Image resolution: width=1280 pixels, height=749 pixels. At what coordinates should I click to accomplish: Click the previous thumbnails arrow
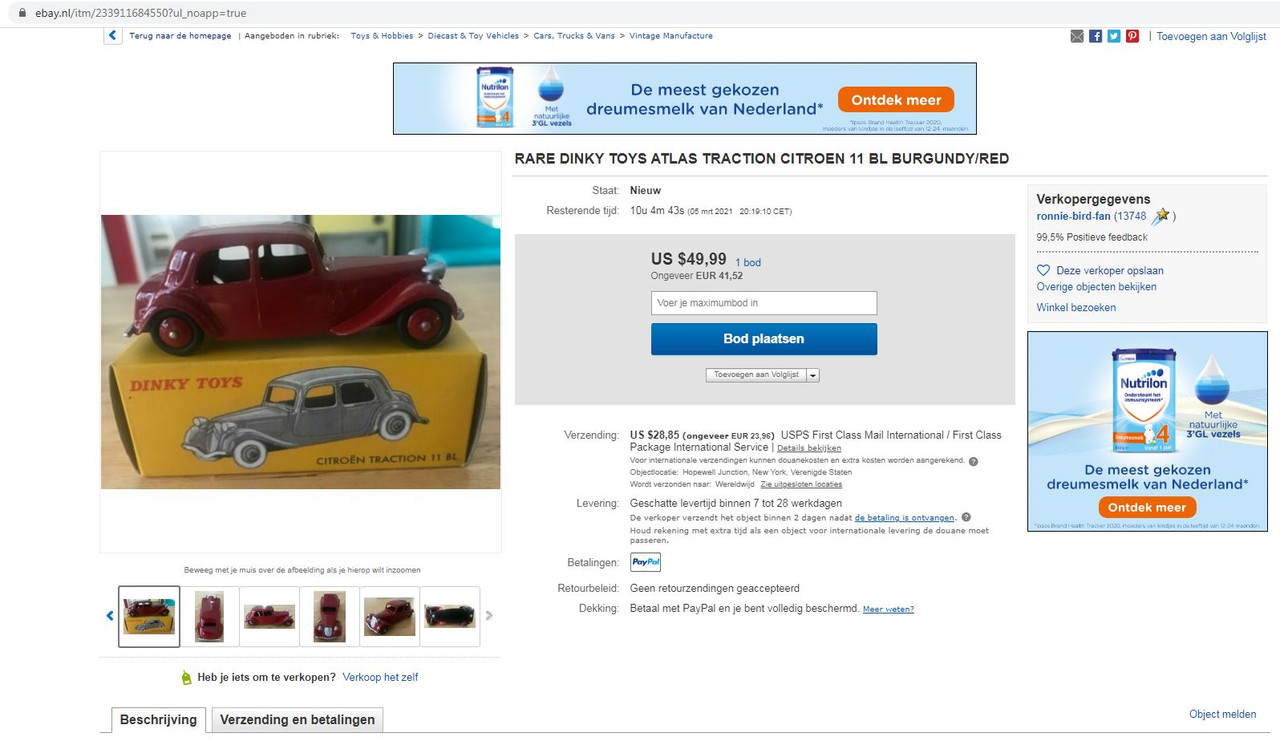pos(110,616)
